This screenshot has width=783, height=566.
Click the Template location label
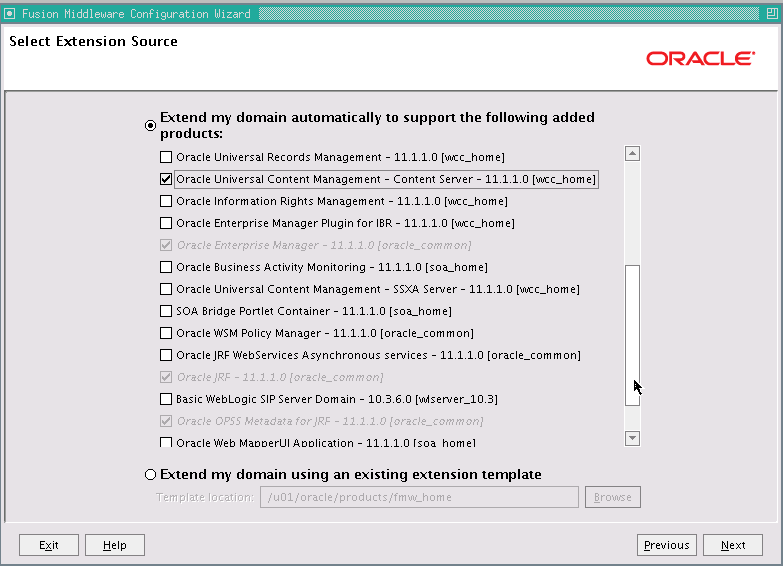pos(205,497)
